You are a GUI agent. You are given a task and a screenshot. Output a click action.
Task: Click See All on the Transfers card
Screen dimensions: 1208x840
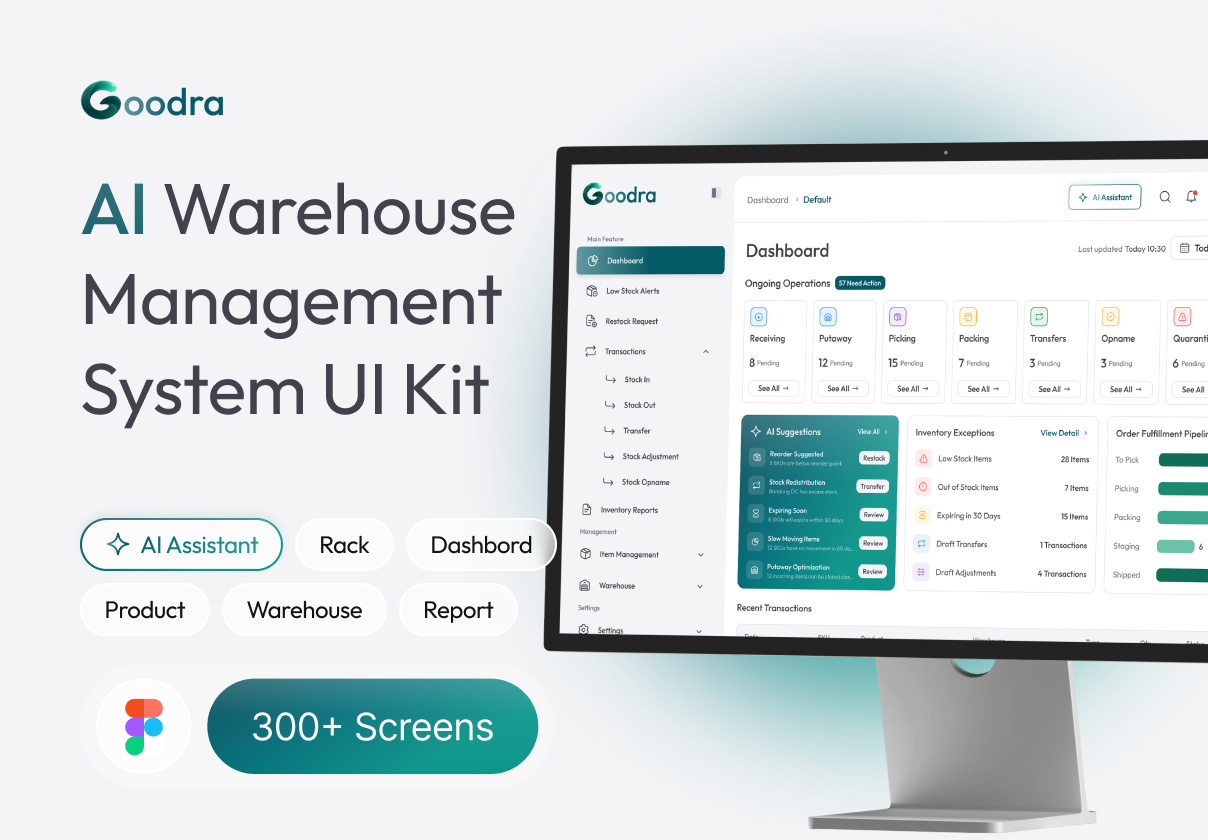pos(1053,389)
